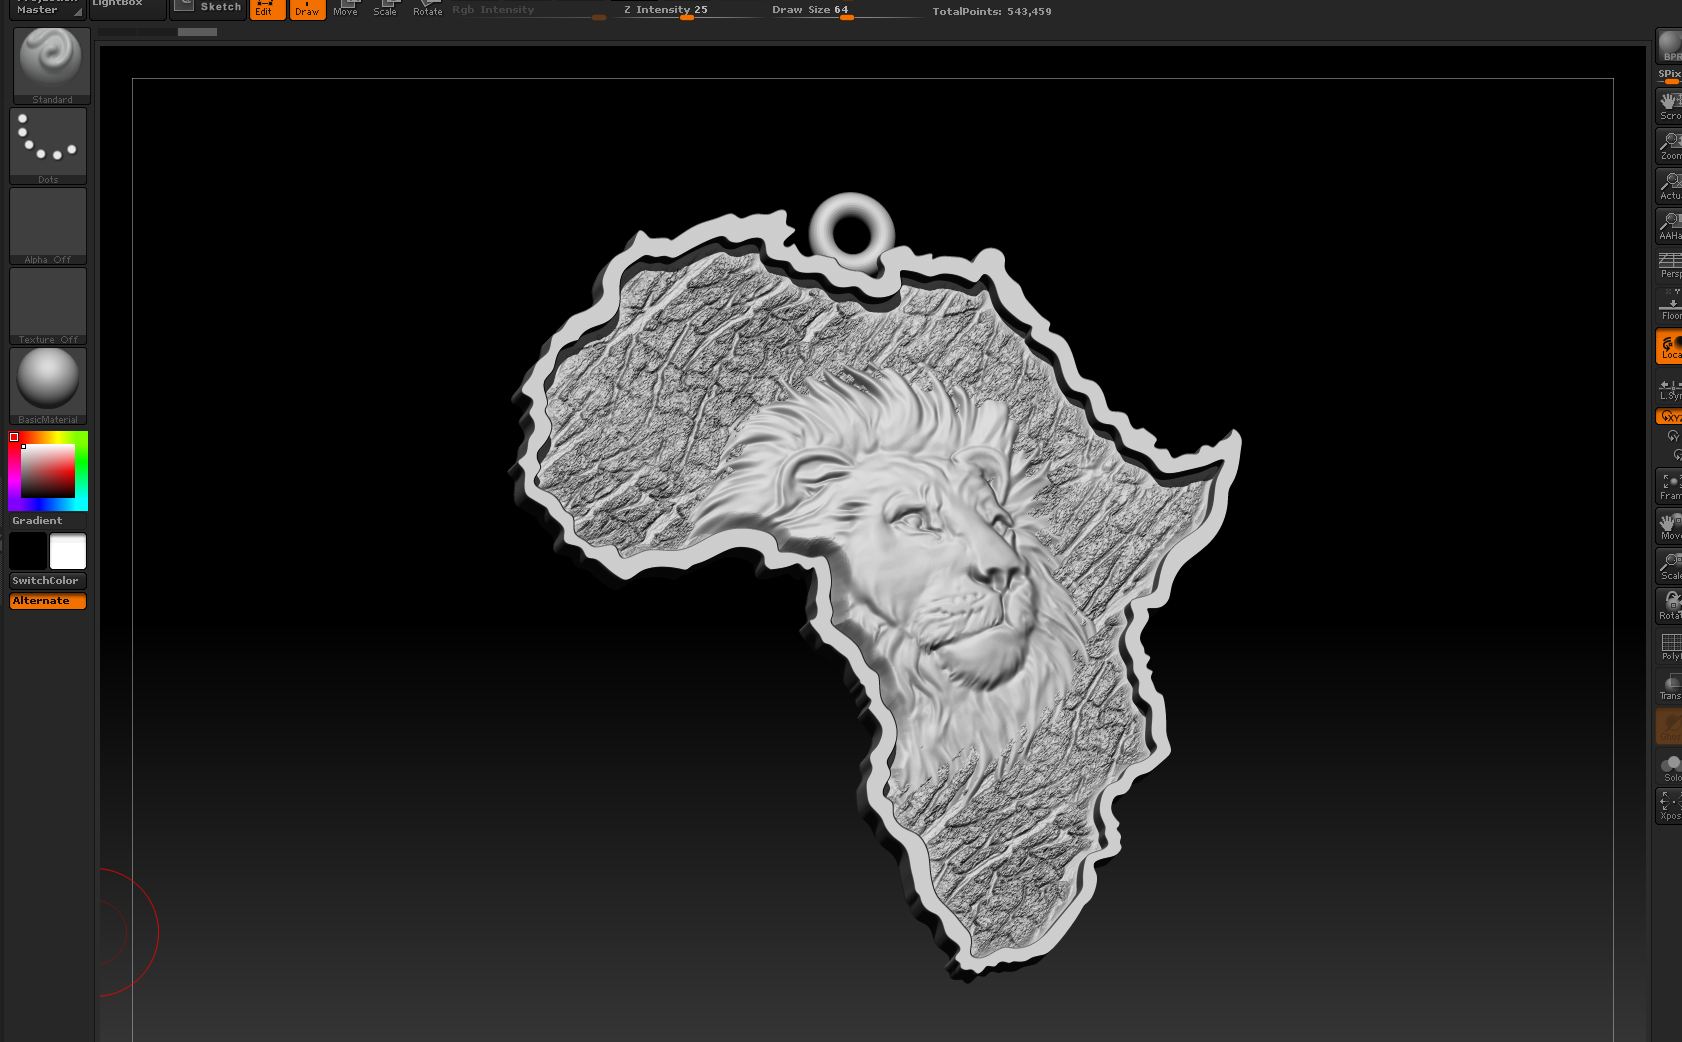1682x1042 pixels.
Task: Open the LightBox browser
Action: [x=127, y=8]
